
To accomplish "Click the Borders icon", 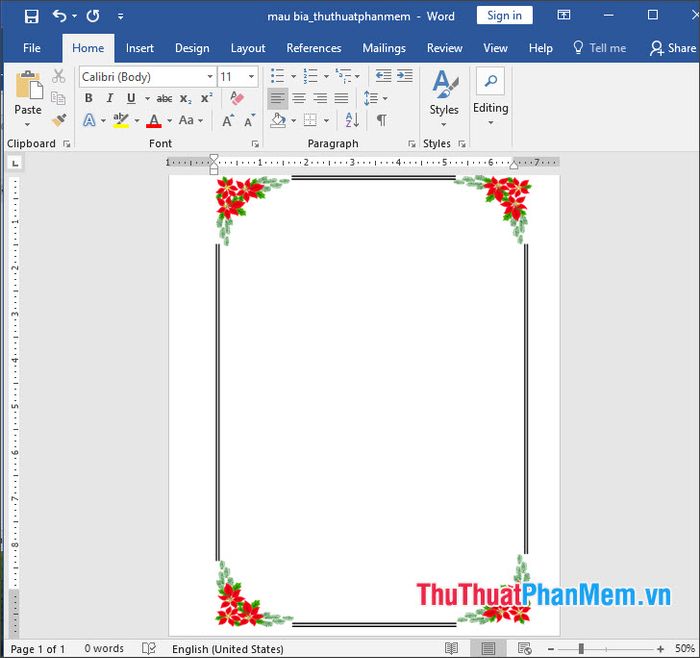I will click(310, 120).
